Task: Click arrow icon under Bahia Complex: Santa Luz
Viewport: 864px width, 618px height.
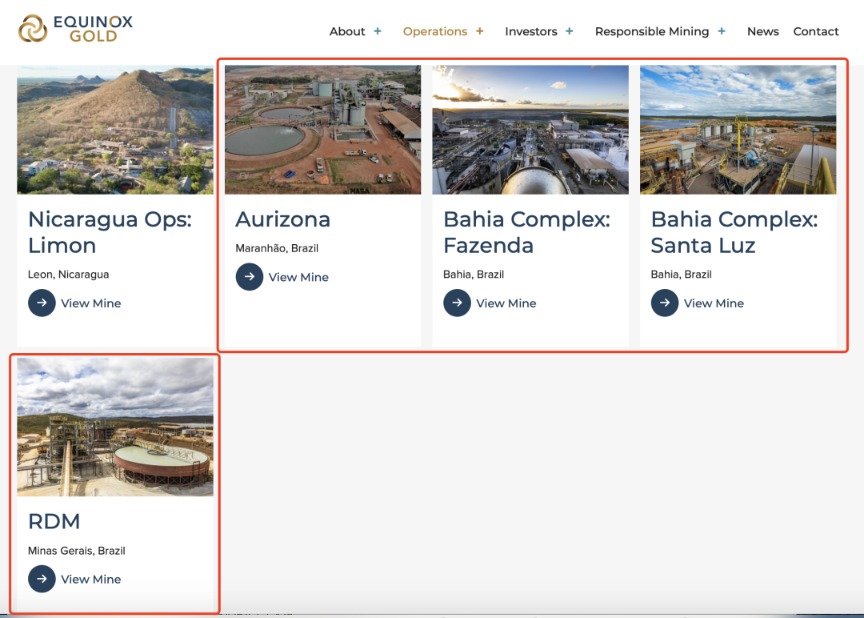Action: [x=665, y=303]
